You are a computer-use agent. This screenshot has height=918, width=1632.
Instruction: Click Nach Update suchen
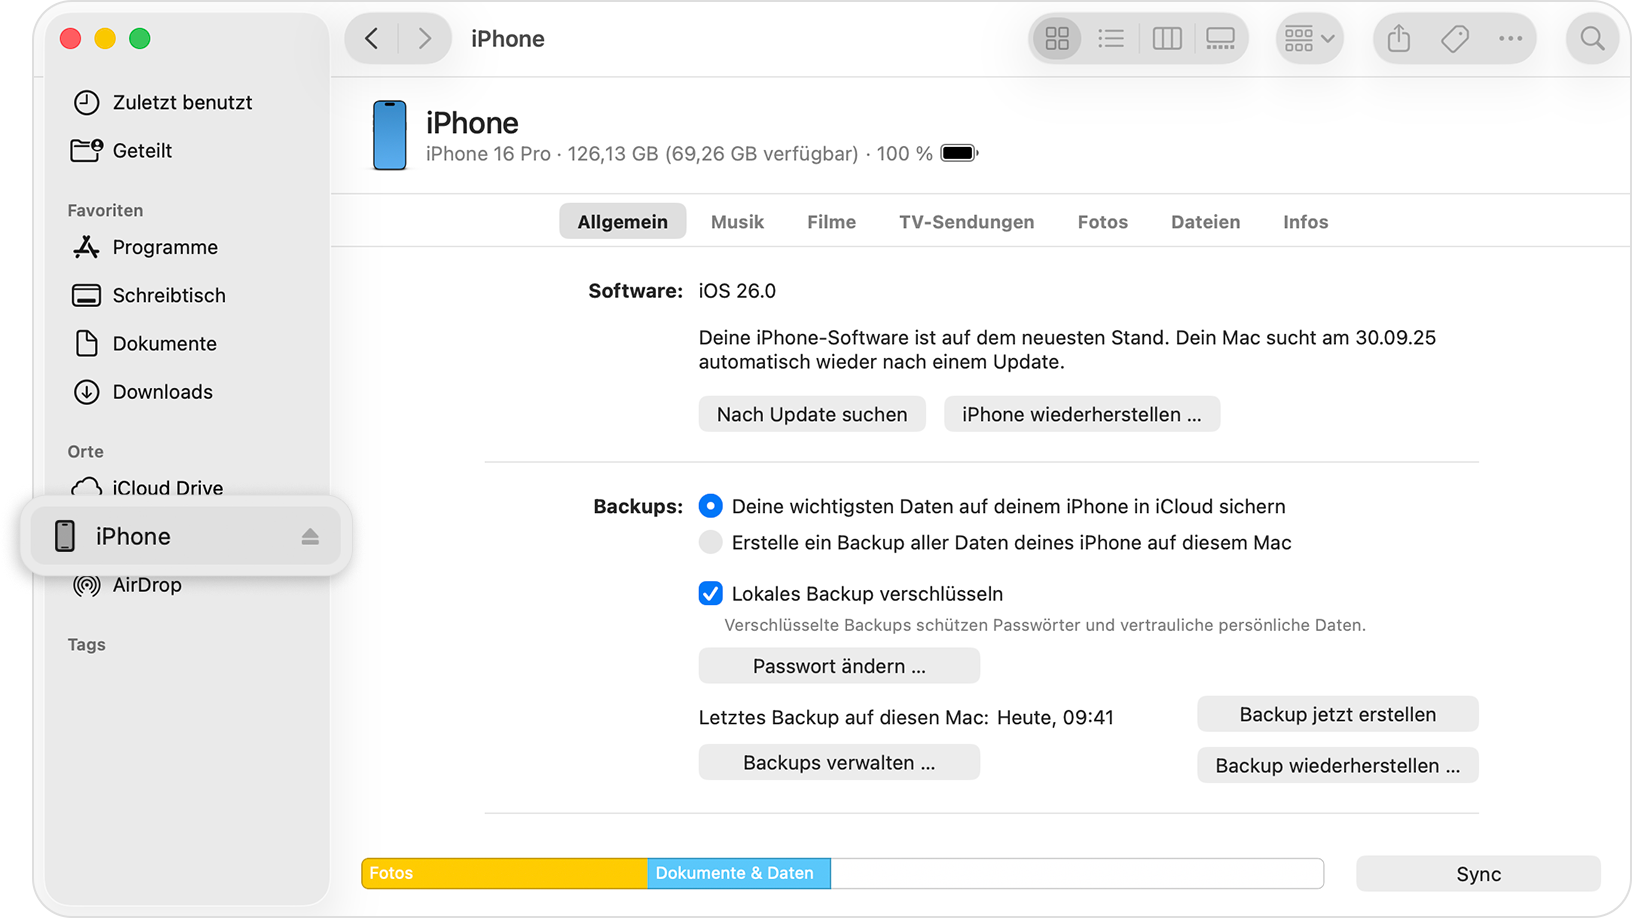pyautogui.click(x=812, y=413)
